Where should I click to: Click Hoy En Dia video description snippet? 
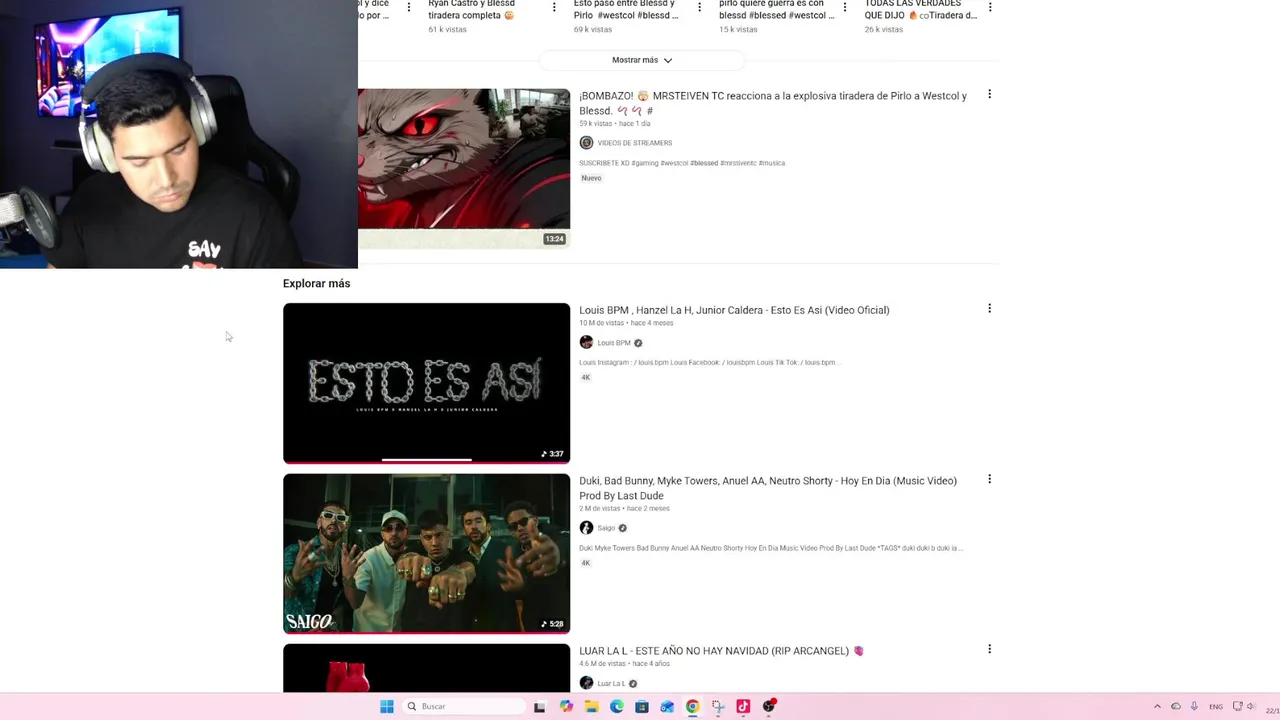point(771,548)
